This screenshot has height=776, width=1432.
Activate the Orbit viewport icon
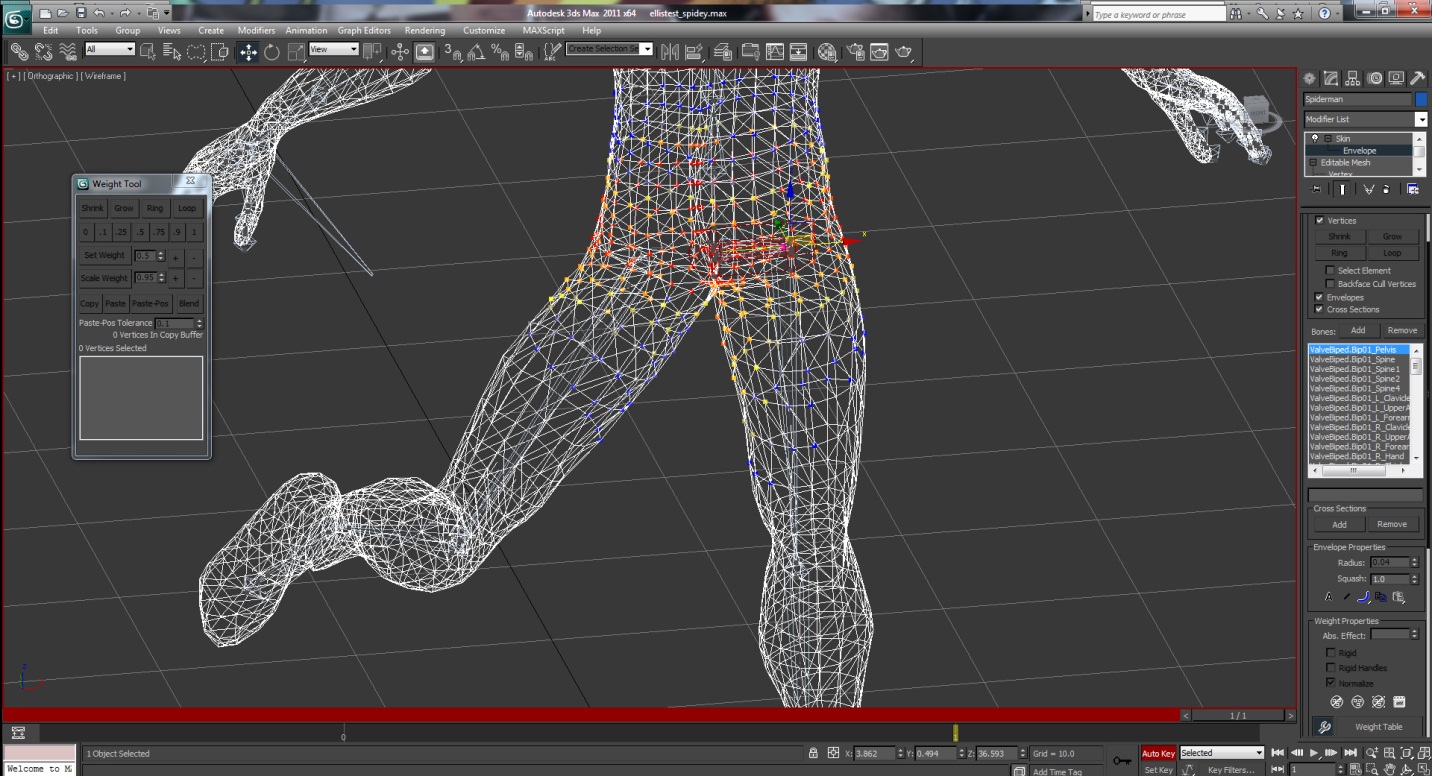point(1406,769)
